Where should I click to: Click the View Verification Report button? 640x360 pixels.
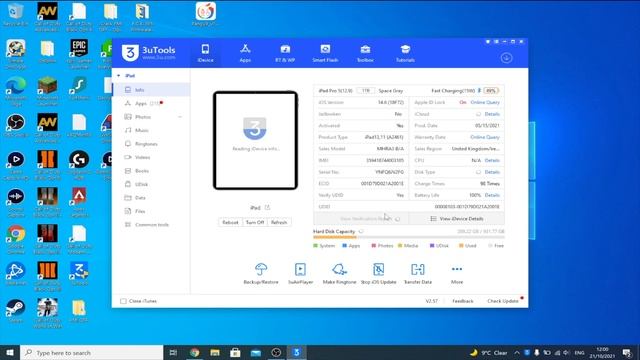point(361,219)
